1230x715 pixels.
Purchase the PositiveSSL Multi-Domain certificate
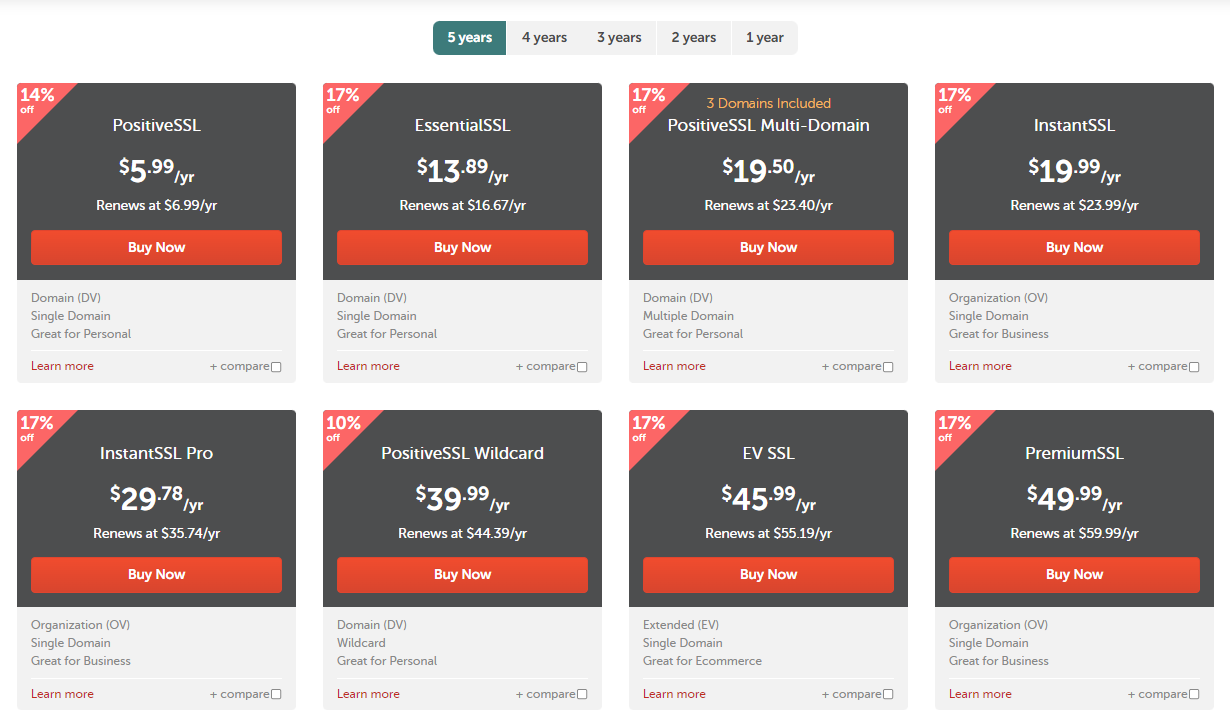(768, 247)
